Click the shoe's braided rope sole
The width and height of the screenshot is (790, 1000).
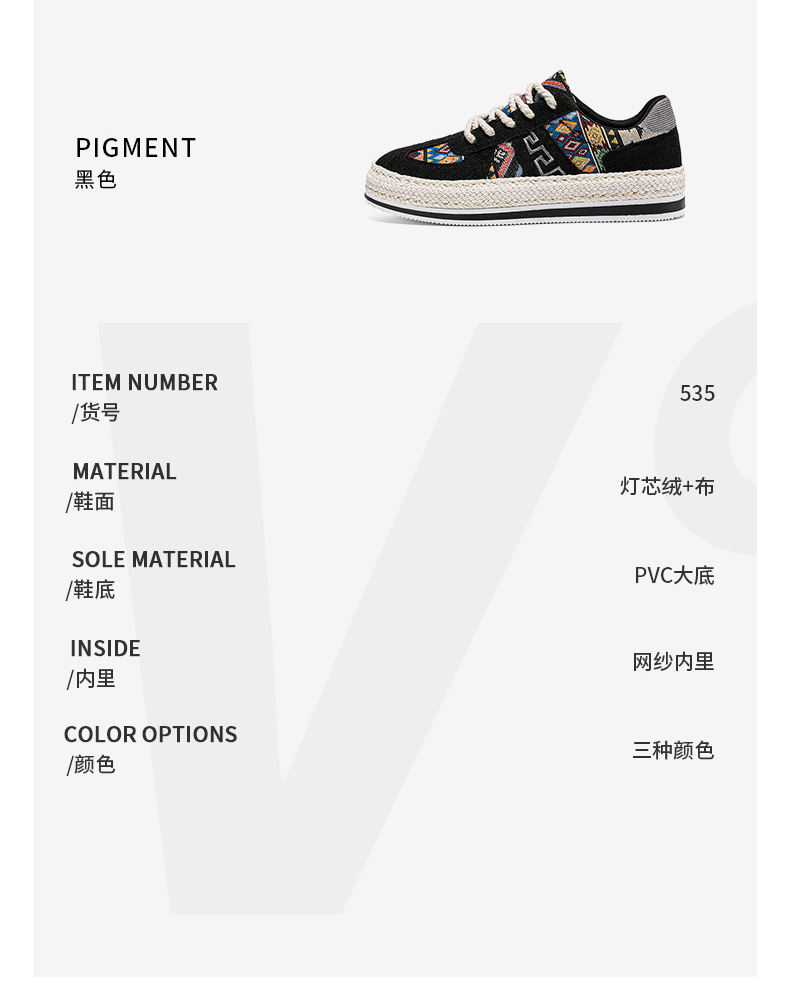pos(525,186)
